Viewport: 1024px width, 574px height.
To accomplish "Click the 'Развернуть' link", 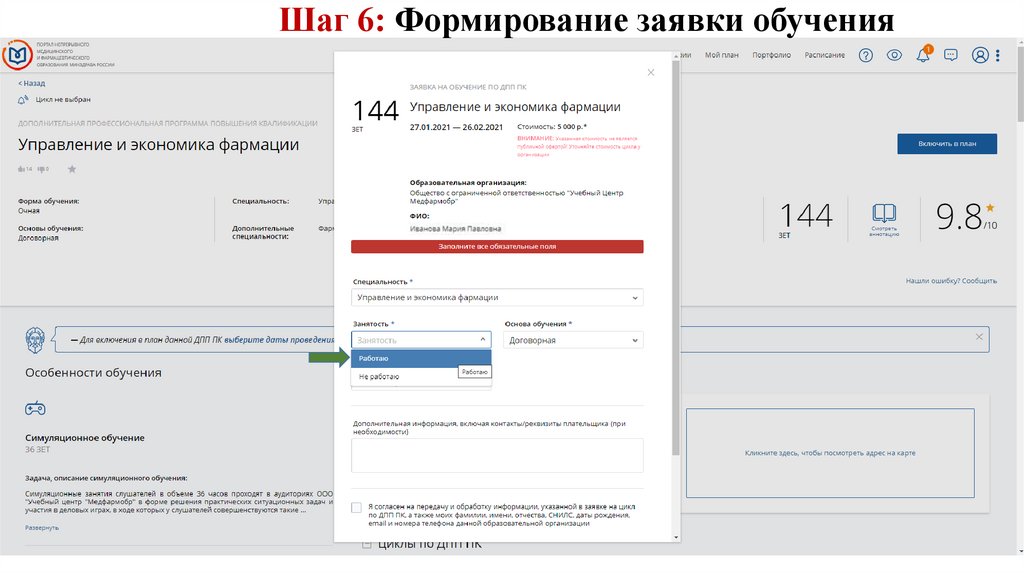I will pyautogui.click(x=42, y=528).
